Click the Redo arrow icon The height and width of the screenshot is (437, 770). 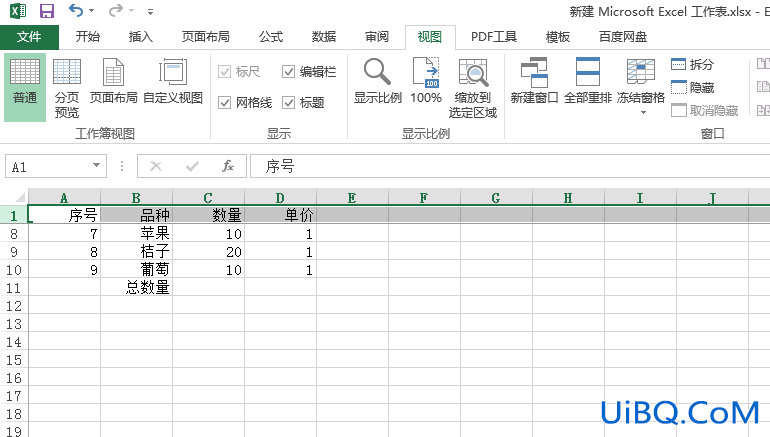(x=115, y=10)
